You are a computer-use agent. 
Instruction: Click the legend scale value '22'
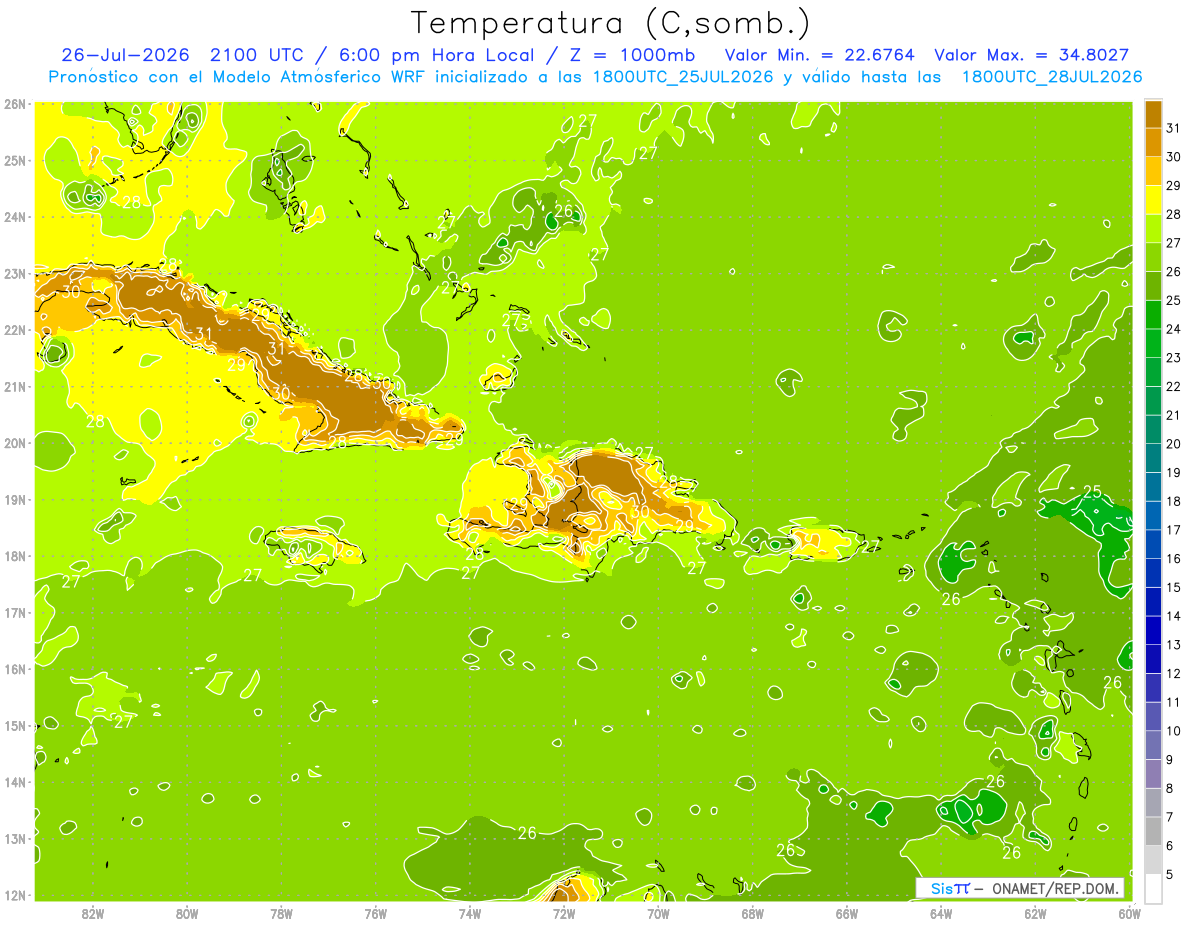pos(1174,387)
